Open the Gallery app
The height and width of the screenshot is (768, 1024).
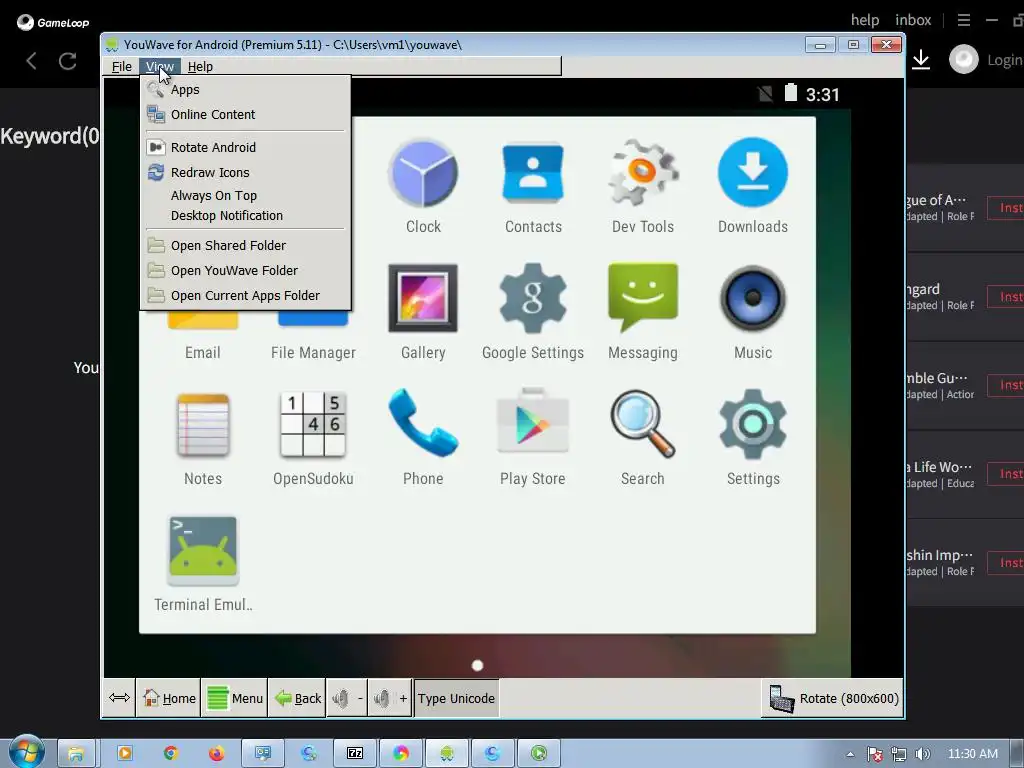click(423, 298)
